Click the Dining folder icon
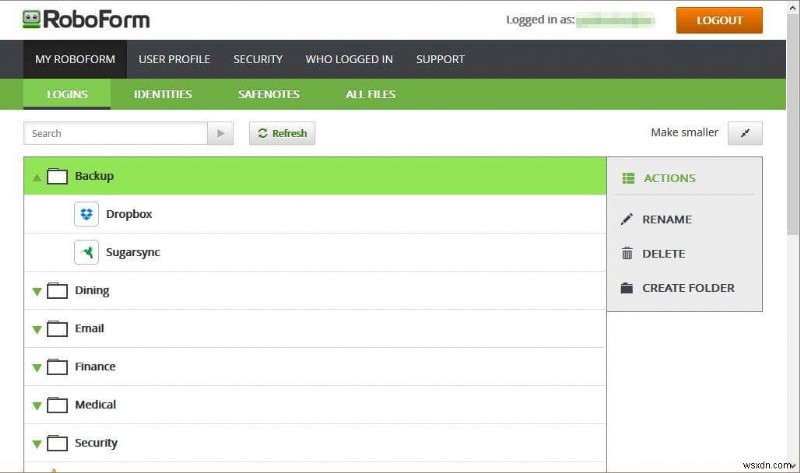 click(57, 290)
